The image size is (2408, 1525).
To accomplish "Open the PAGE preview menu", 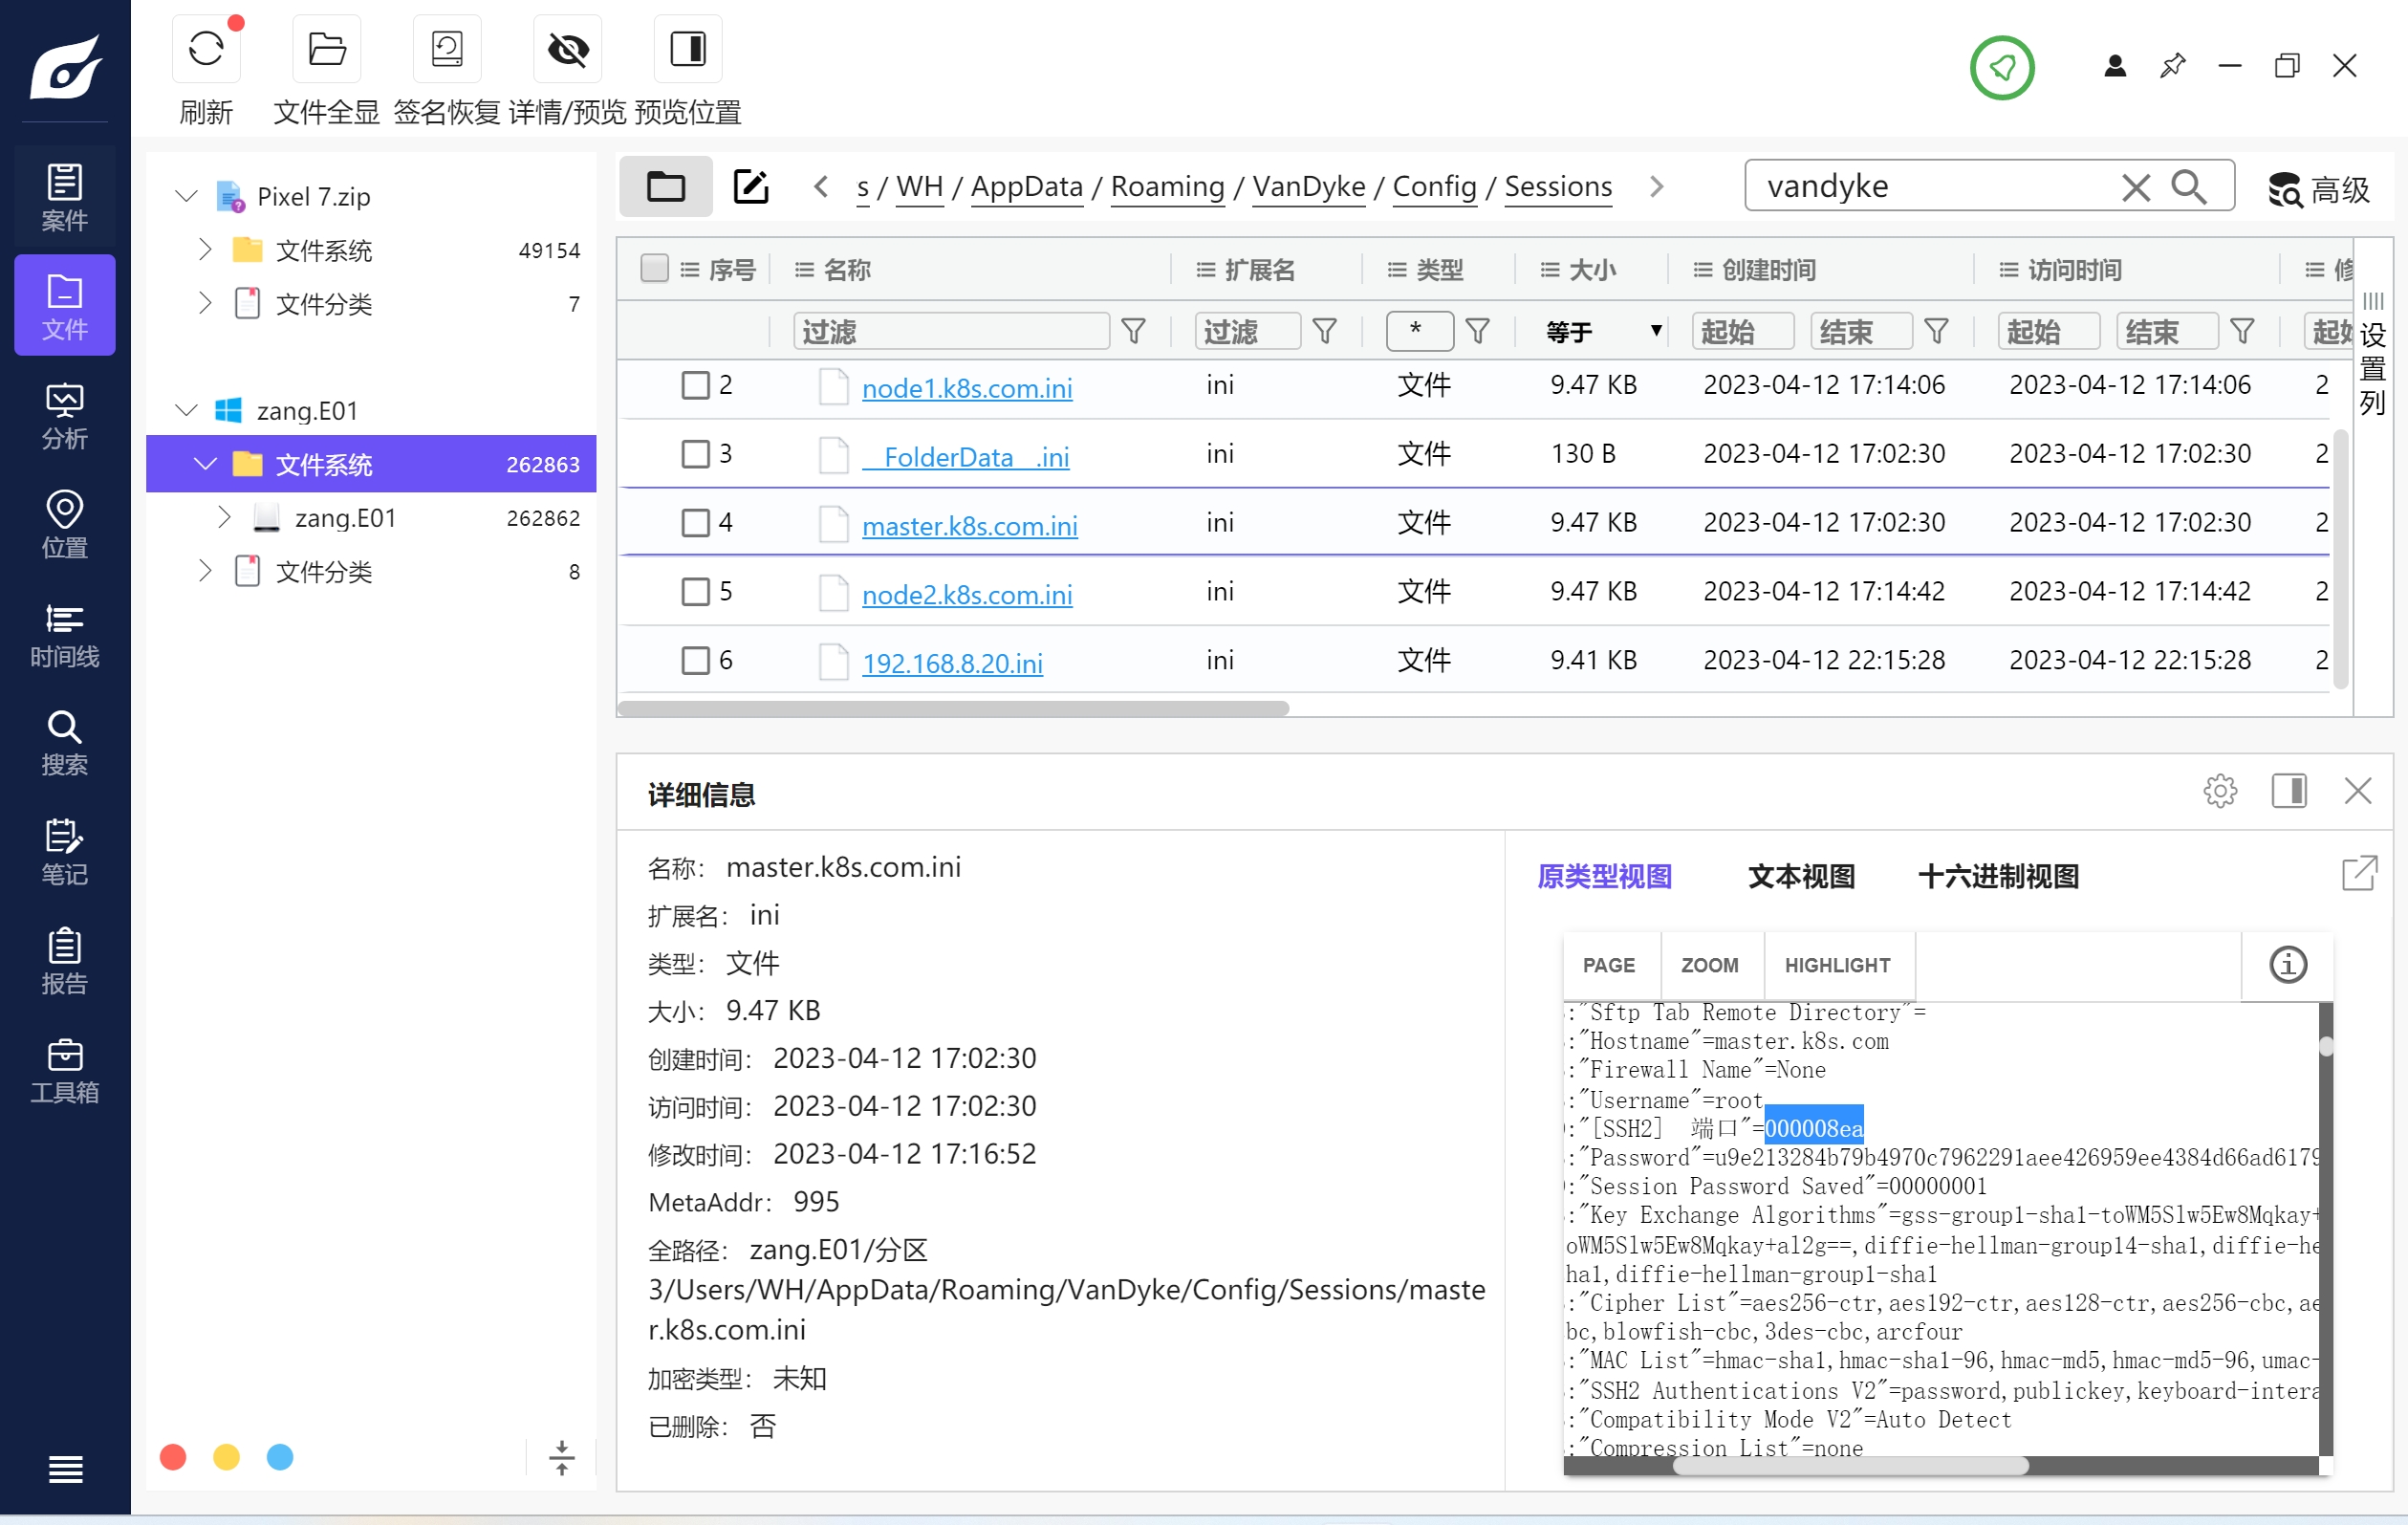I will point(1609,965).
